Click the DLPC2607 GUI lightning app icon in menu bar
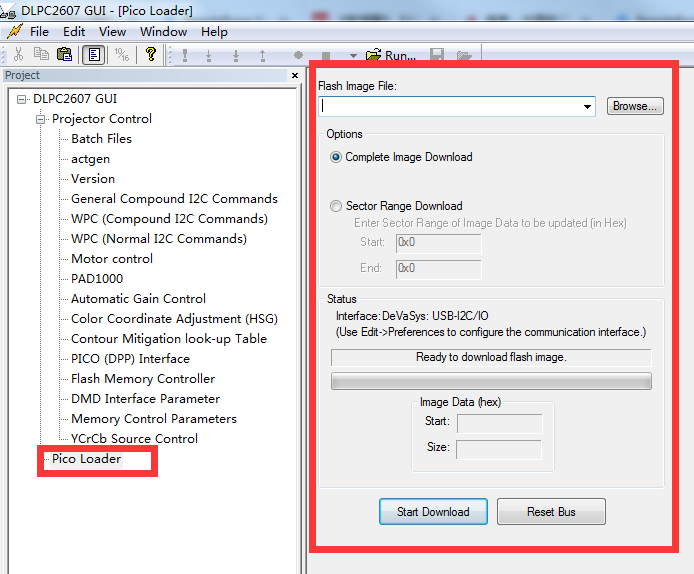The width and height of the screenshot is (694, 574). pos(15,31)
